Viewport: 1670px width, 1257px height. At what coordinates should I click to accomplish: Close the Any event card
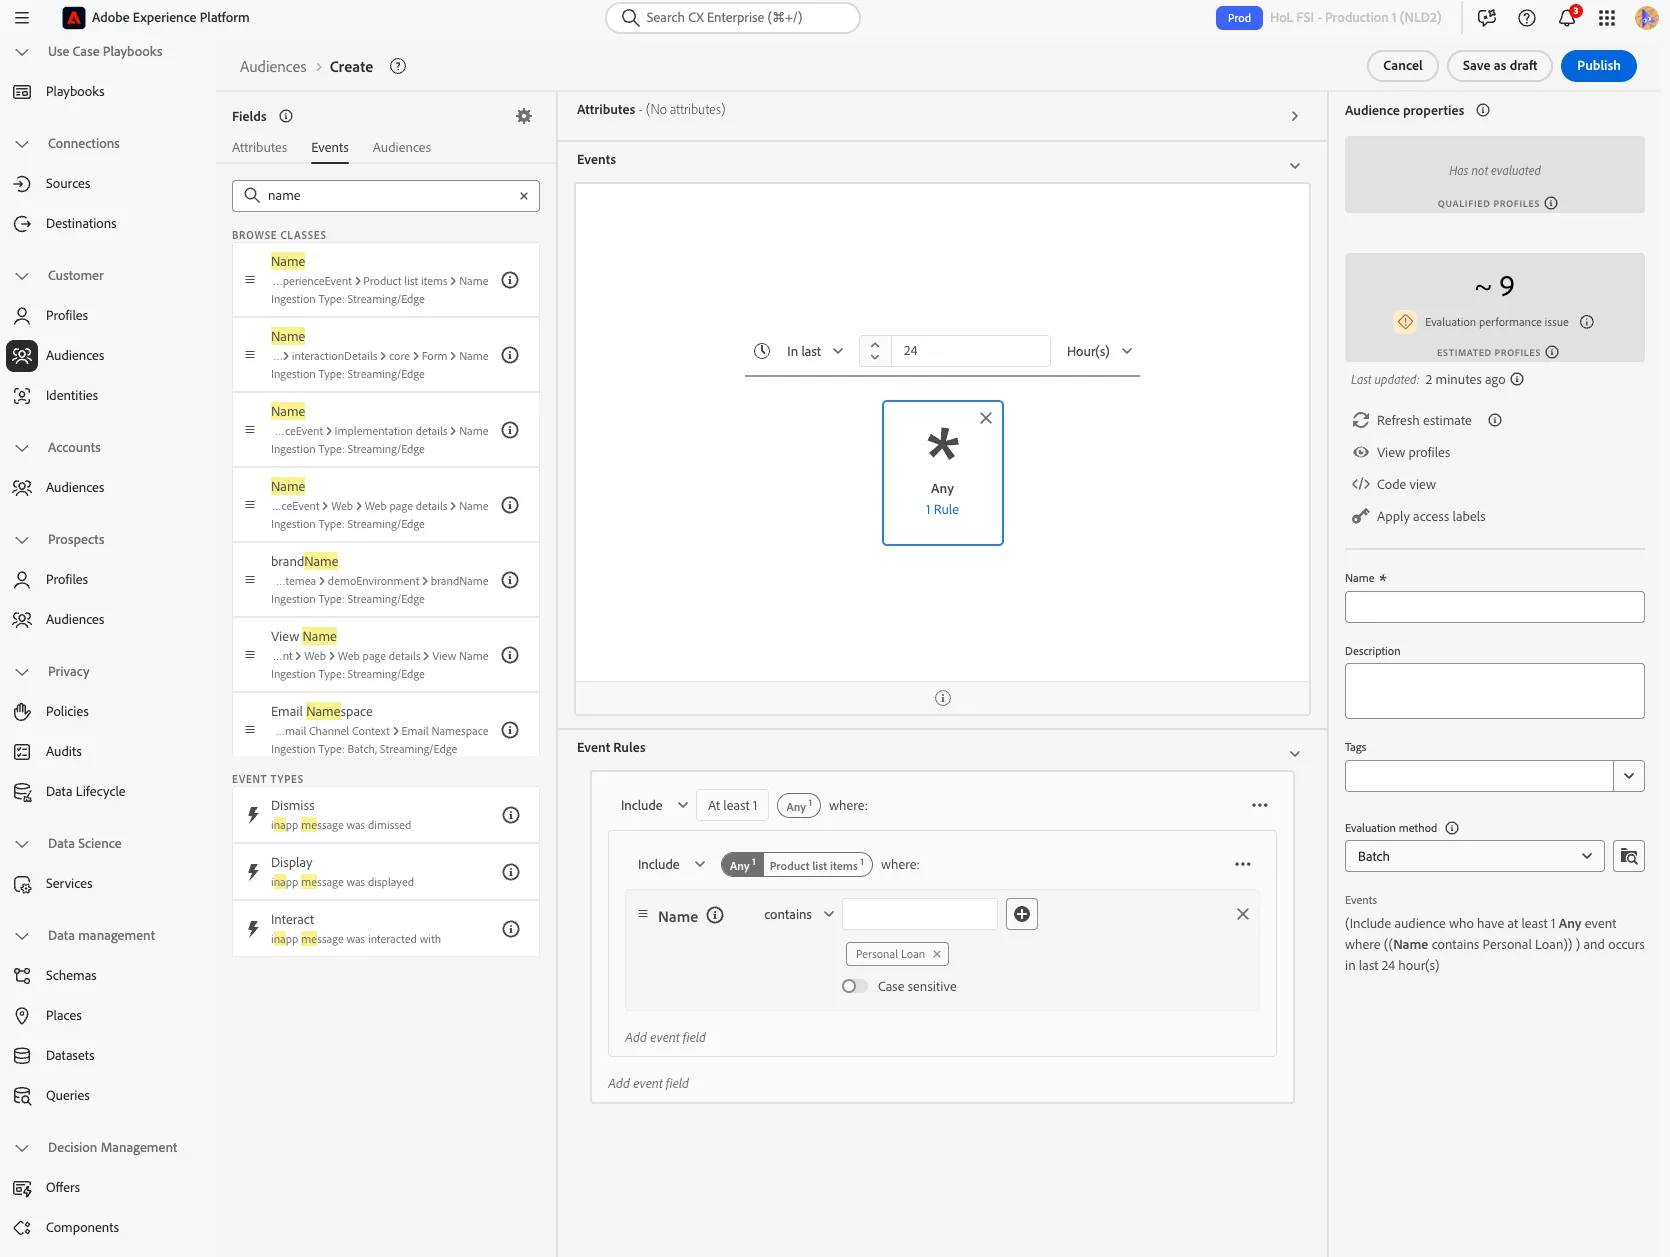[986, 418]
